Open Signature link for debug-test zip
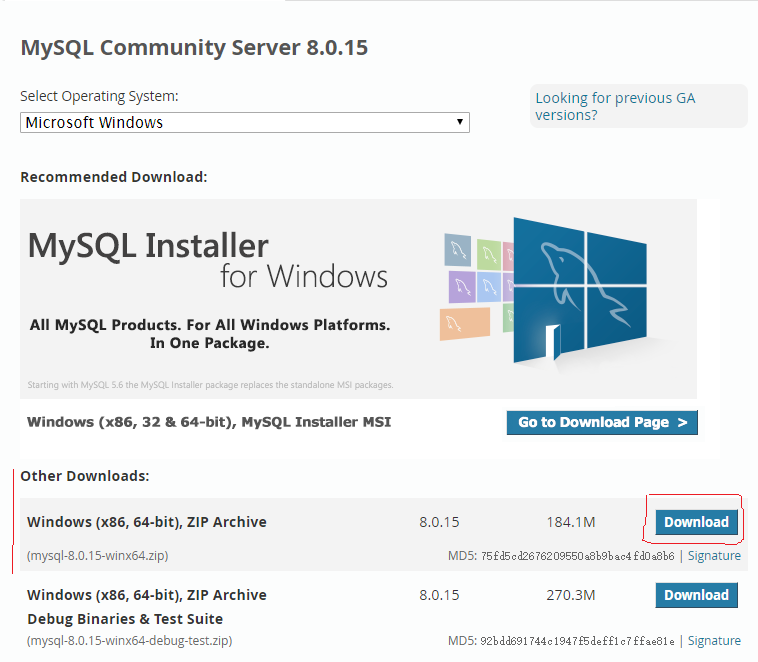This screenshot has width=758, height=662. tap(714, 641)
